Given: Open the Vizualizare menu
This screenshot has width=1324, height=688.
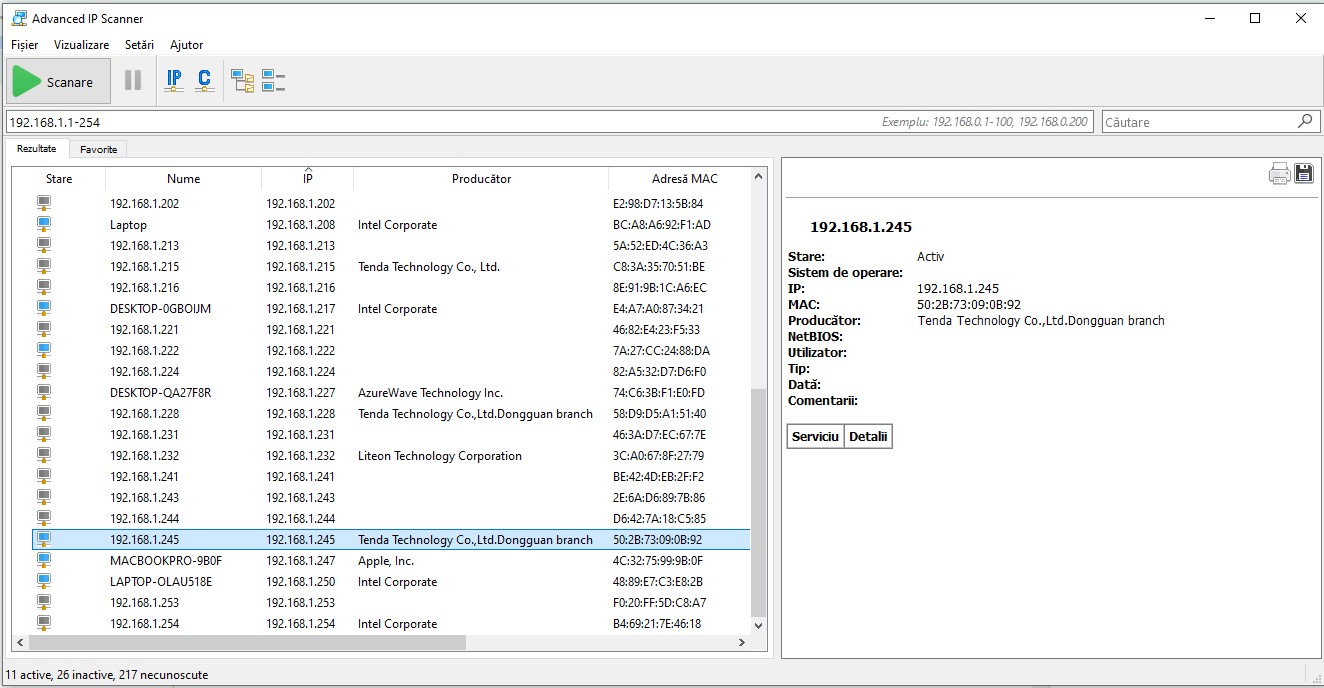Looking at the screenshot, I should point(82,45).
